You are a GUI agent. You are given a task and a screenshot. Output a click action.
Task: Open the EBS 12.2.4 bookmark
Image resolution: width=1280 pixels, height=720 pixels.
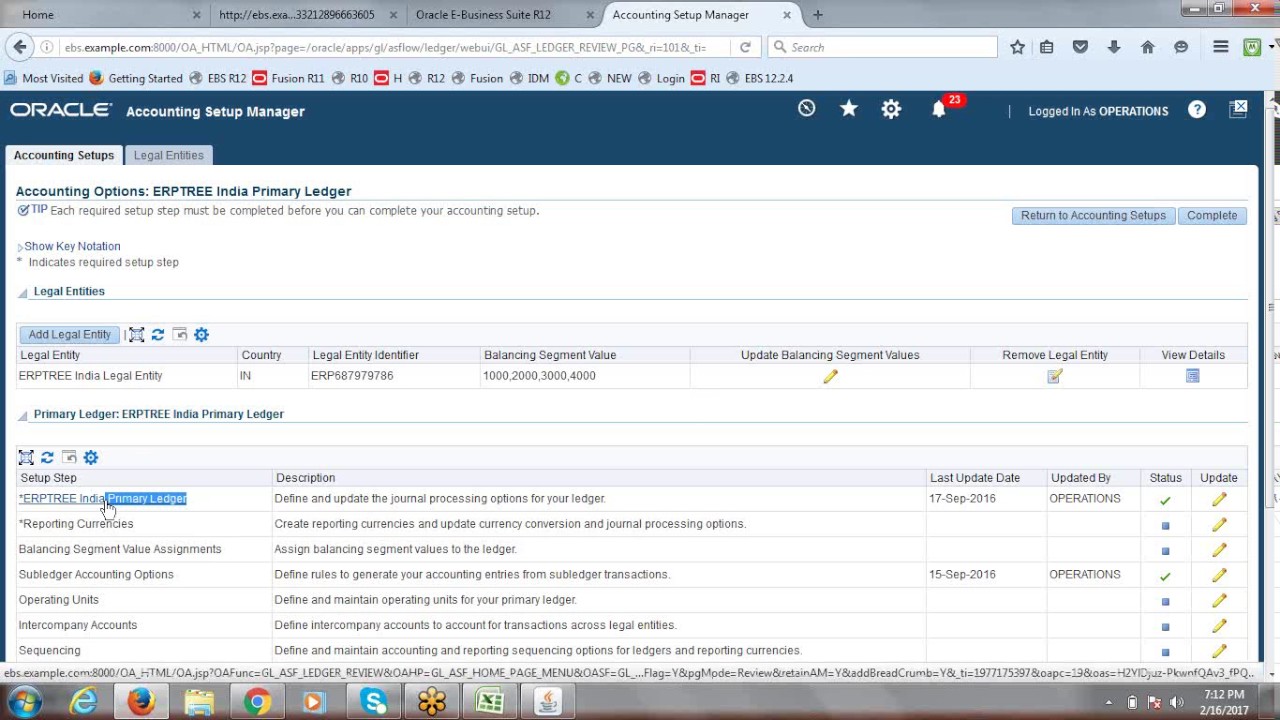(759, 78)
